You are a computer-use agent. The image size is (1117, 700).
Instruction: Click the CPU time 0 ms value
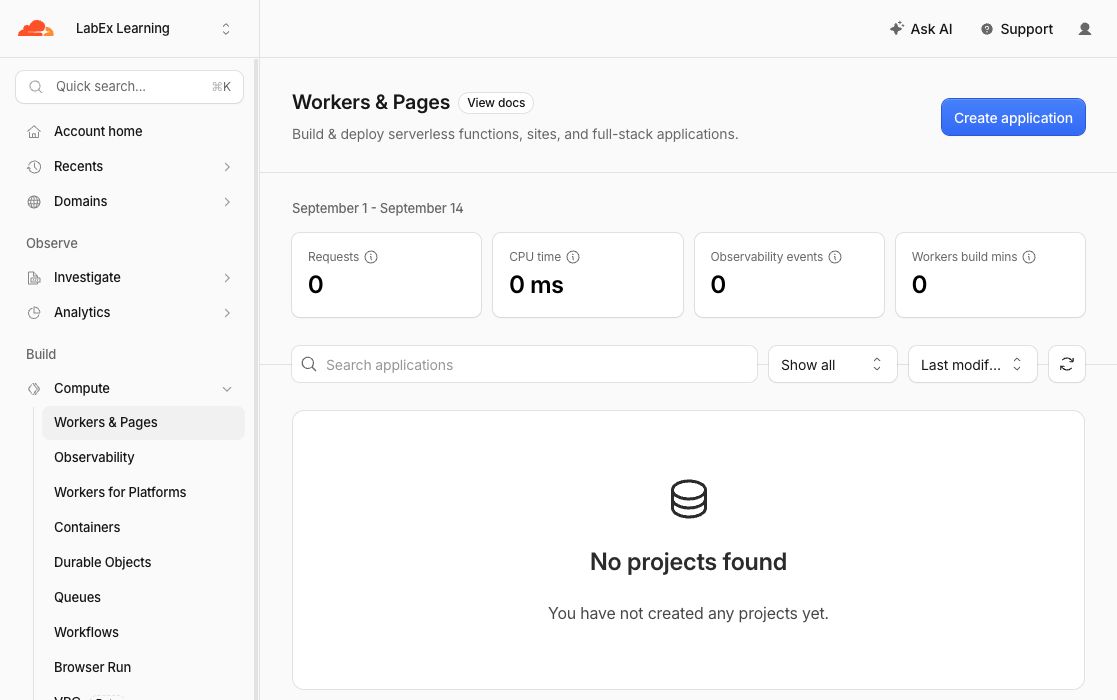536,285
